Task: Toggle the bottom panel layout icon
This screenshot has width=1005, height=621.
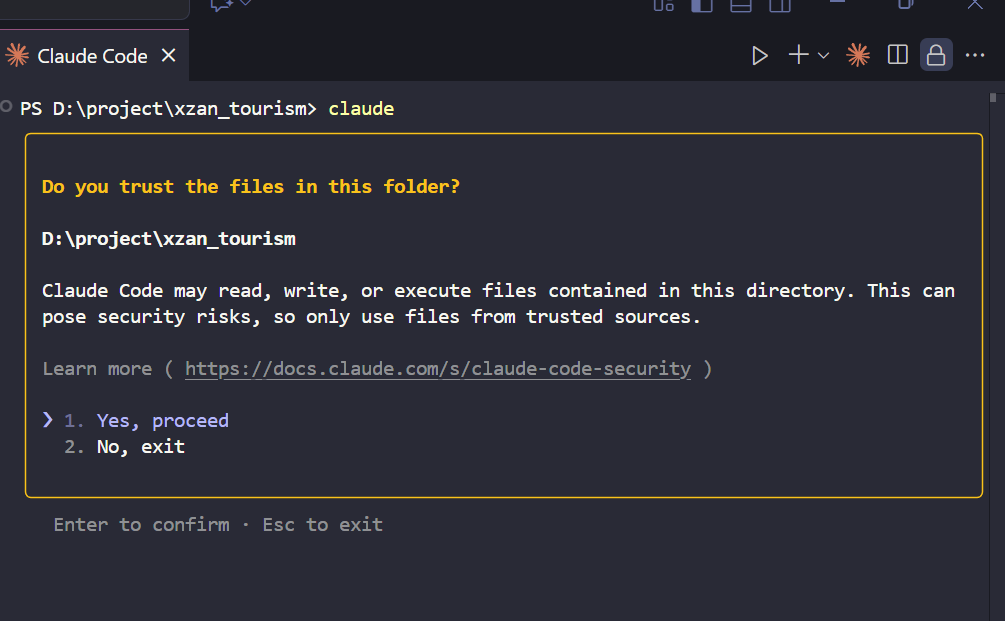Action: (741, 6)
